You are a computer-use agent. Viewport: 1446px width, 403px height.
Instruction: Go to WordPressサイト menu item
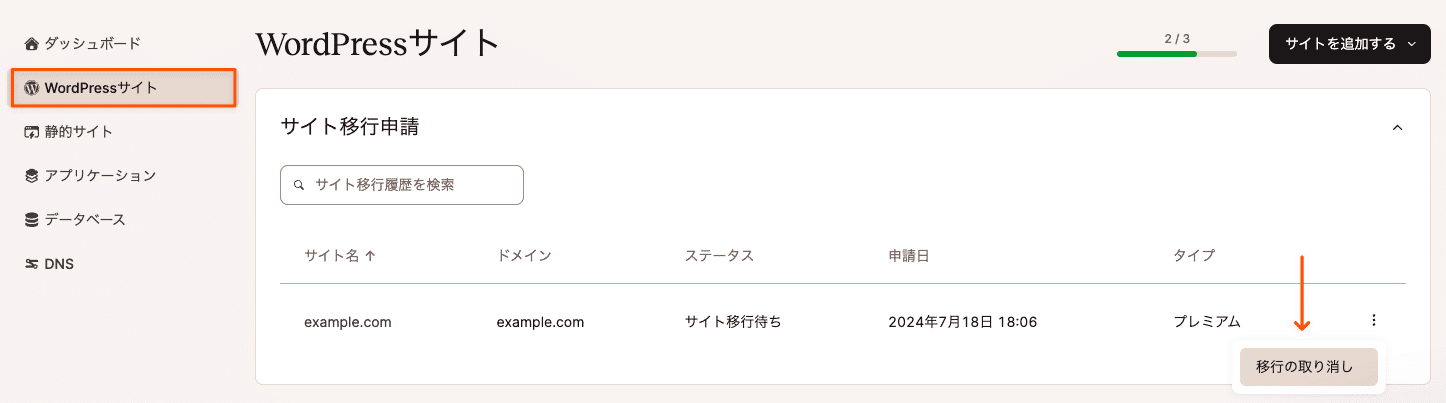[125, 88]
